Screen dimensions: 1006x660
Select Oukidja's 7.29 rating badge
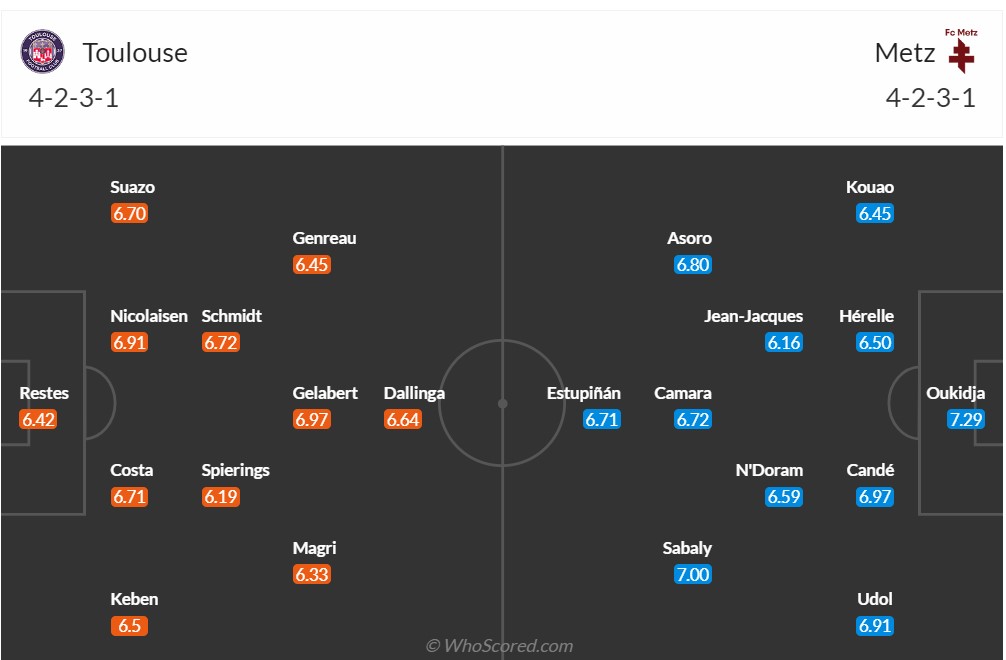coord(966,420)
